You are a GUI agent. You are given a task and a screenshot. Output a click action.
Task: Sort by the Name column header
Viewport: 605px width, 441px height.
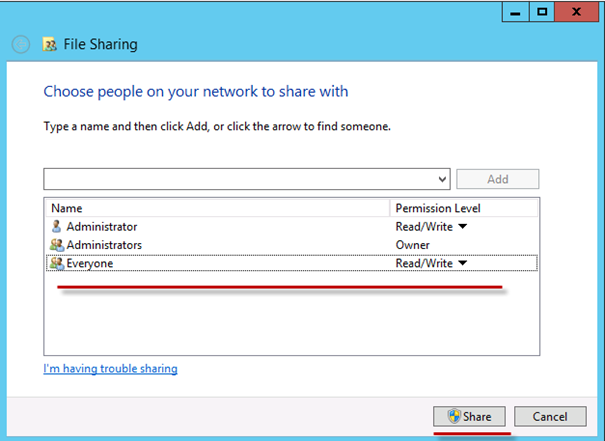[217, 208]
